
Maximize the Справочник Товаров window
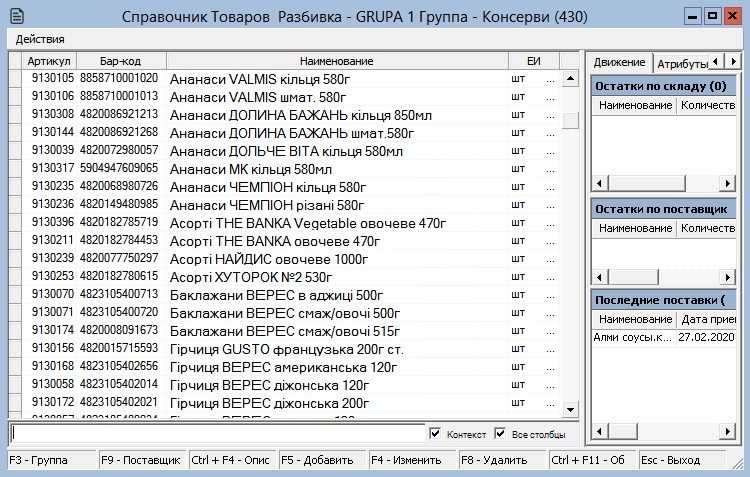pos(712,16)
